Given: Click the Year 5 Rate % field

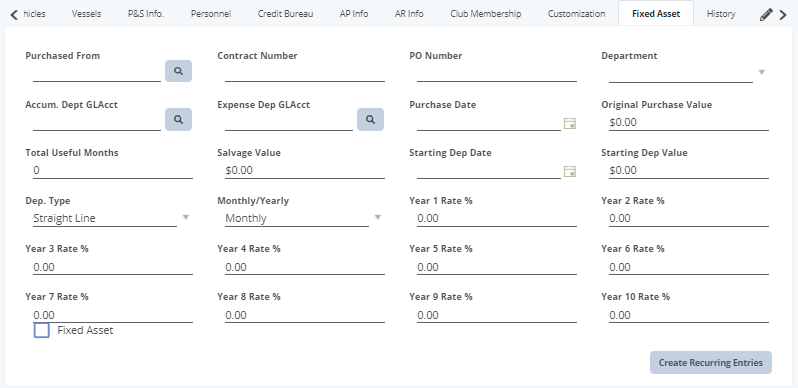Looking at the screenshot, I should (x=497, y=267).
